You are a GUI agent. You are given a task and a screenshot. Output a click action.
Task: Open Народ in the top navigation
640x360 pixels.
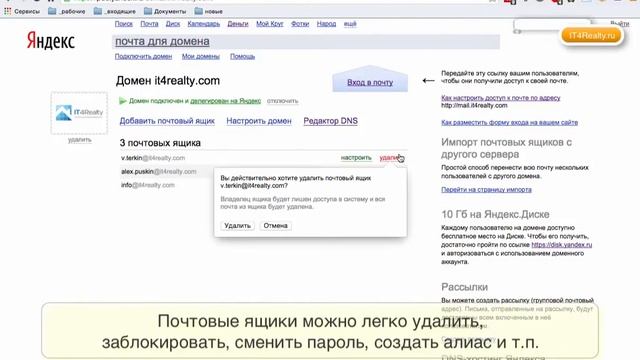(x=326, y=24)
